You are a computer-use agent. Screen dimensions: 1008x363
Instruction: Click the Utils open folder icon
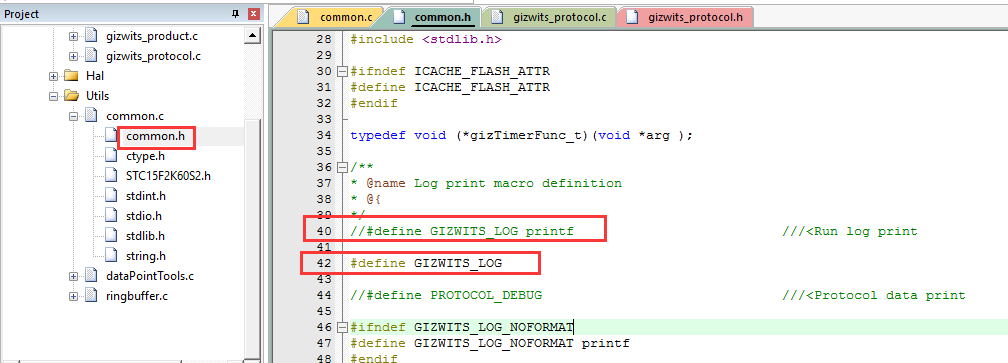click(71, 96)
